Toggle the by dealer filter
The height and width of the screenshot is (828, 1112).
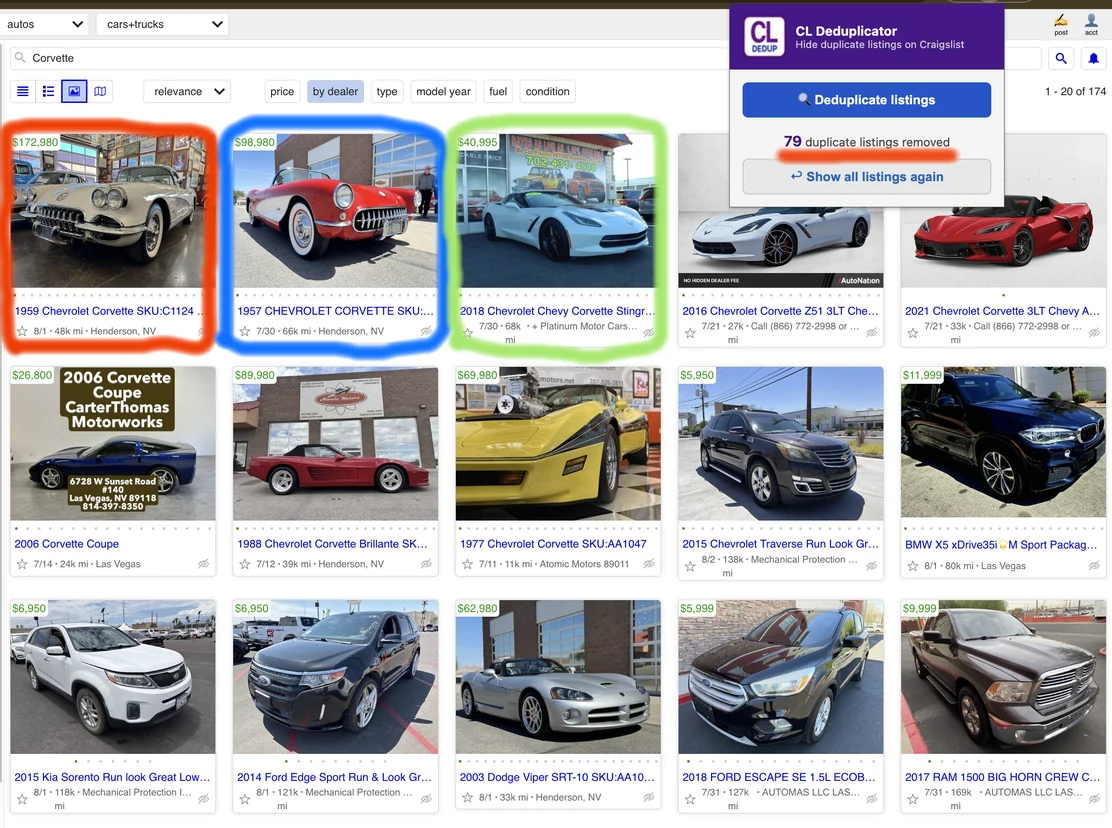(x=335, y=91)
